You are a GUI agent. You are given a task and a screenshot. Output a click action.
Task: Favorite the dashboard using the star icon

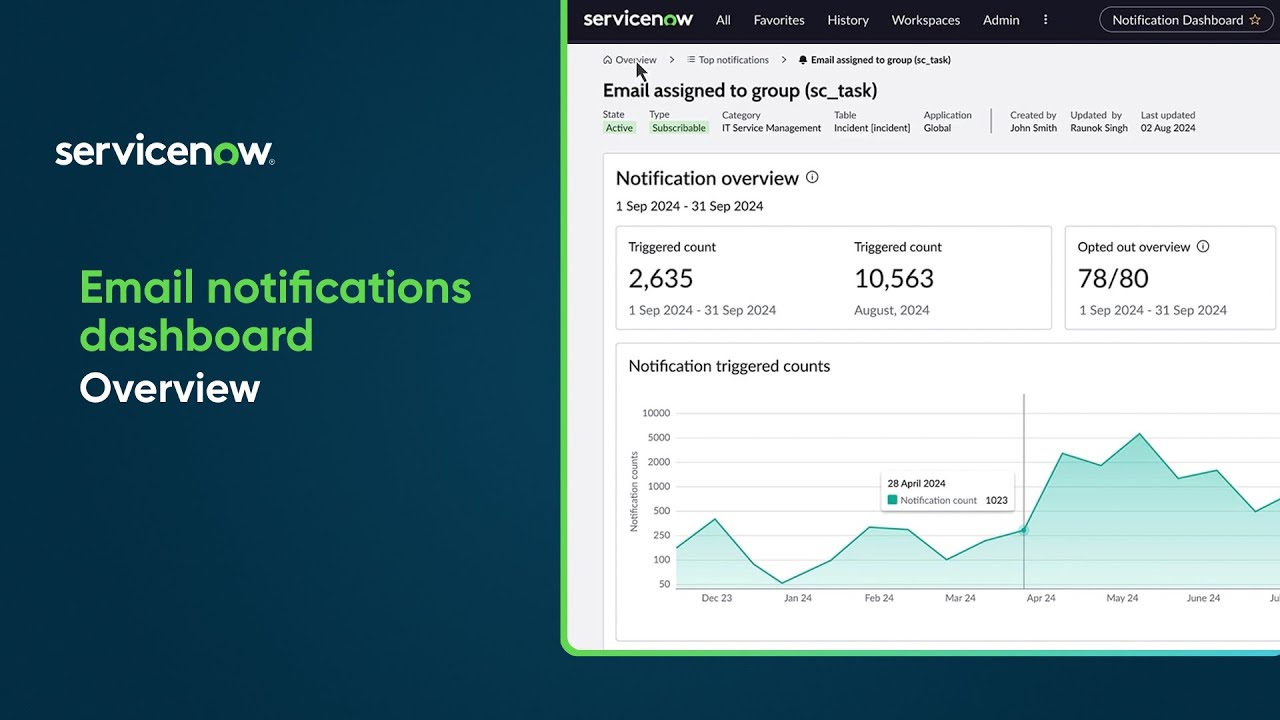point(1257,19)
